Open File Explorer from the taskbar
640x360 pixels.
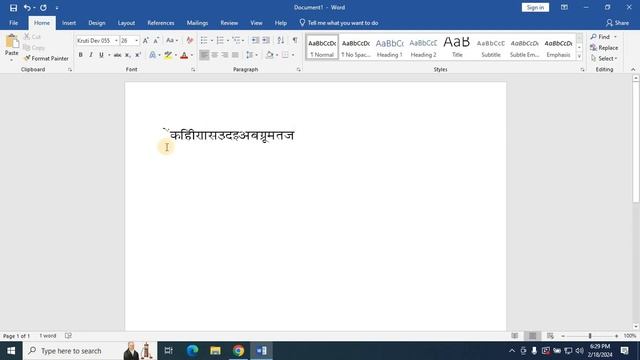pyautogui.click(x=216, y=351)
